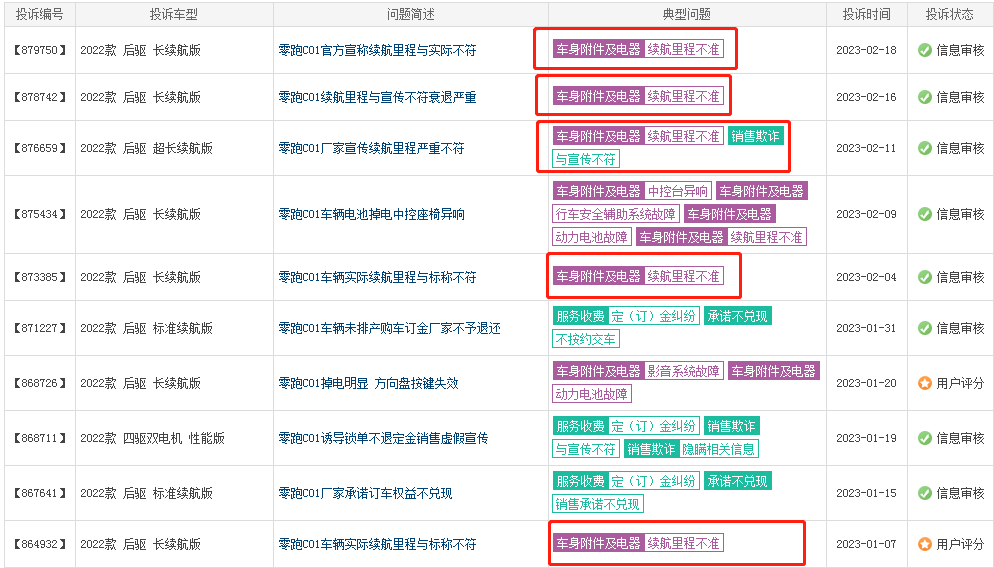The image size is (994, 568).
Task: Click the 隐瞒相关信息 tag
Action: [719, 449]
